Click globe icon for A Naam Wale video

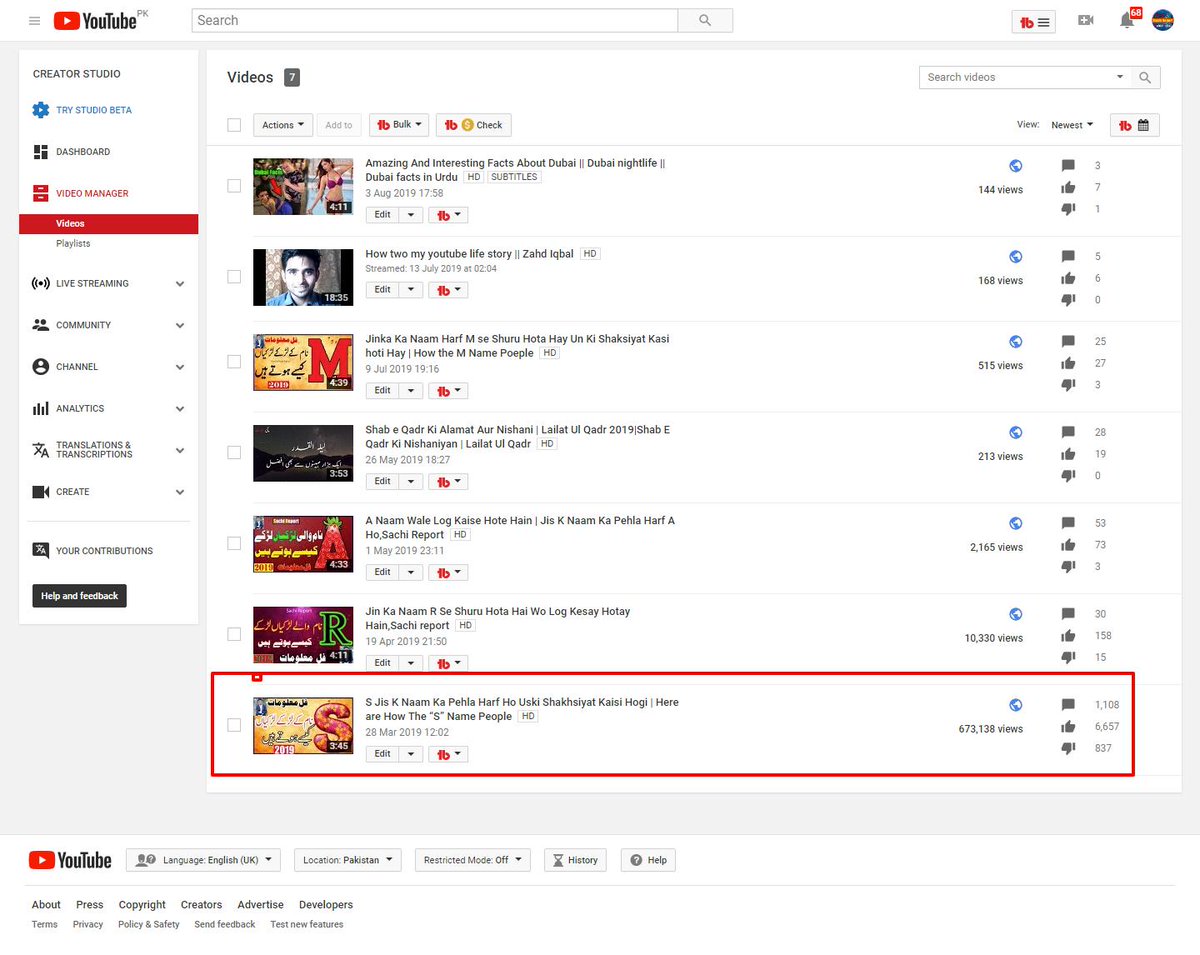[x=1016, y=523]
